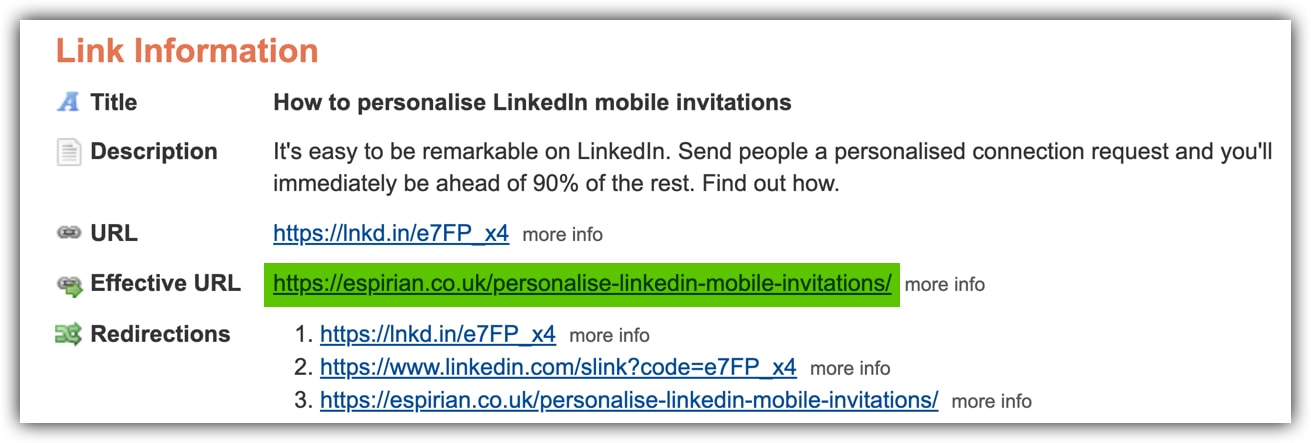
Task: Open the linkedin.com slink redirection link
Action: pos(558,367)
